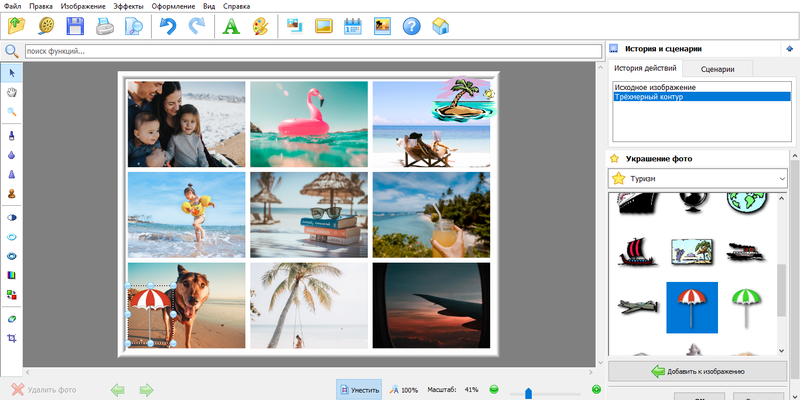Screen dimensions: 800x400
Task: Switch to the Сценарии tab
Action: (x=718, y=69)
